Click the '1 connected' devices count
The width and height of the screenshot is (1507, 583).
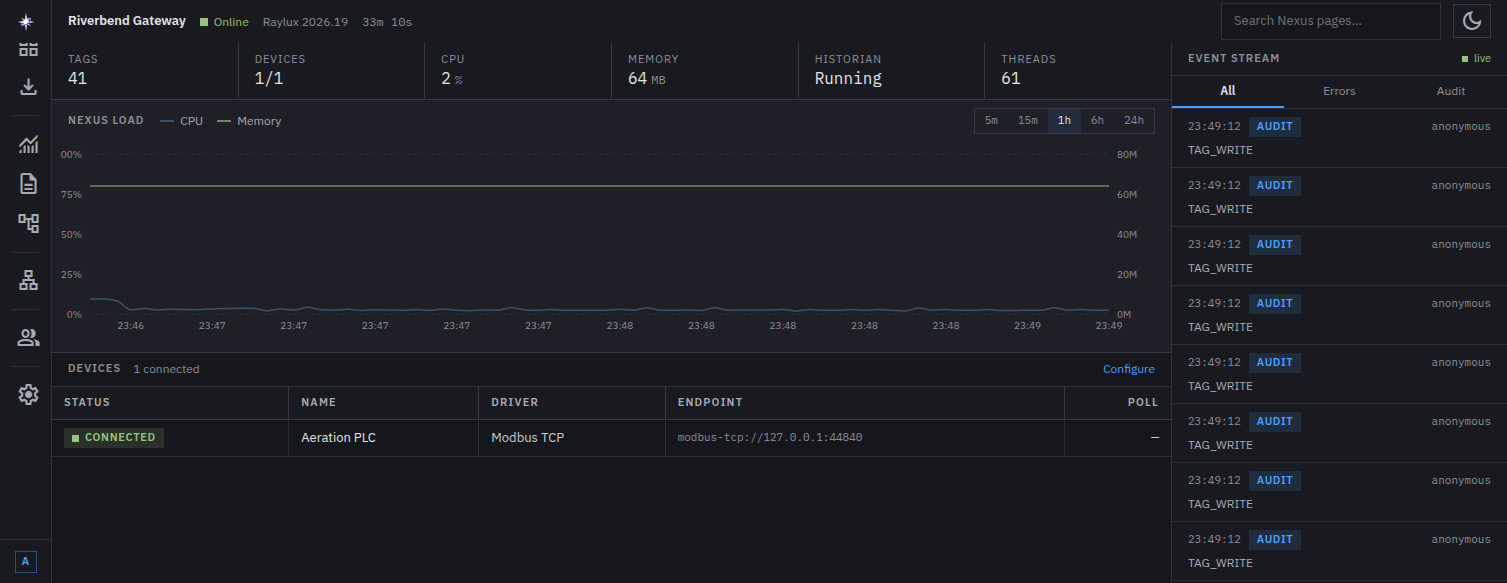coord(166,369)
